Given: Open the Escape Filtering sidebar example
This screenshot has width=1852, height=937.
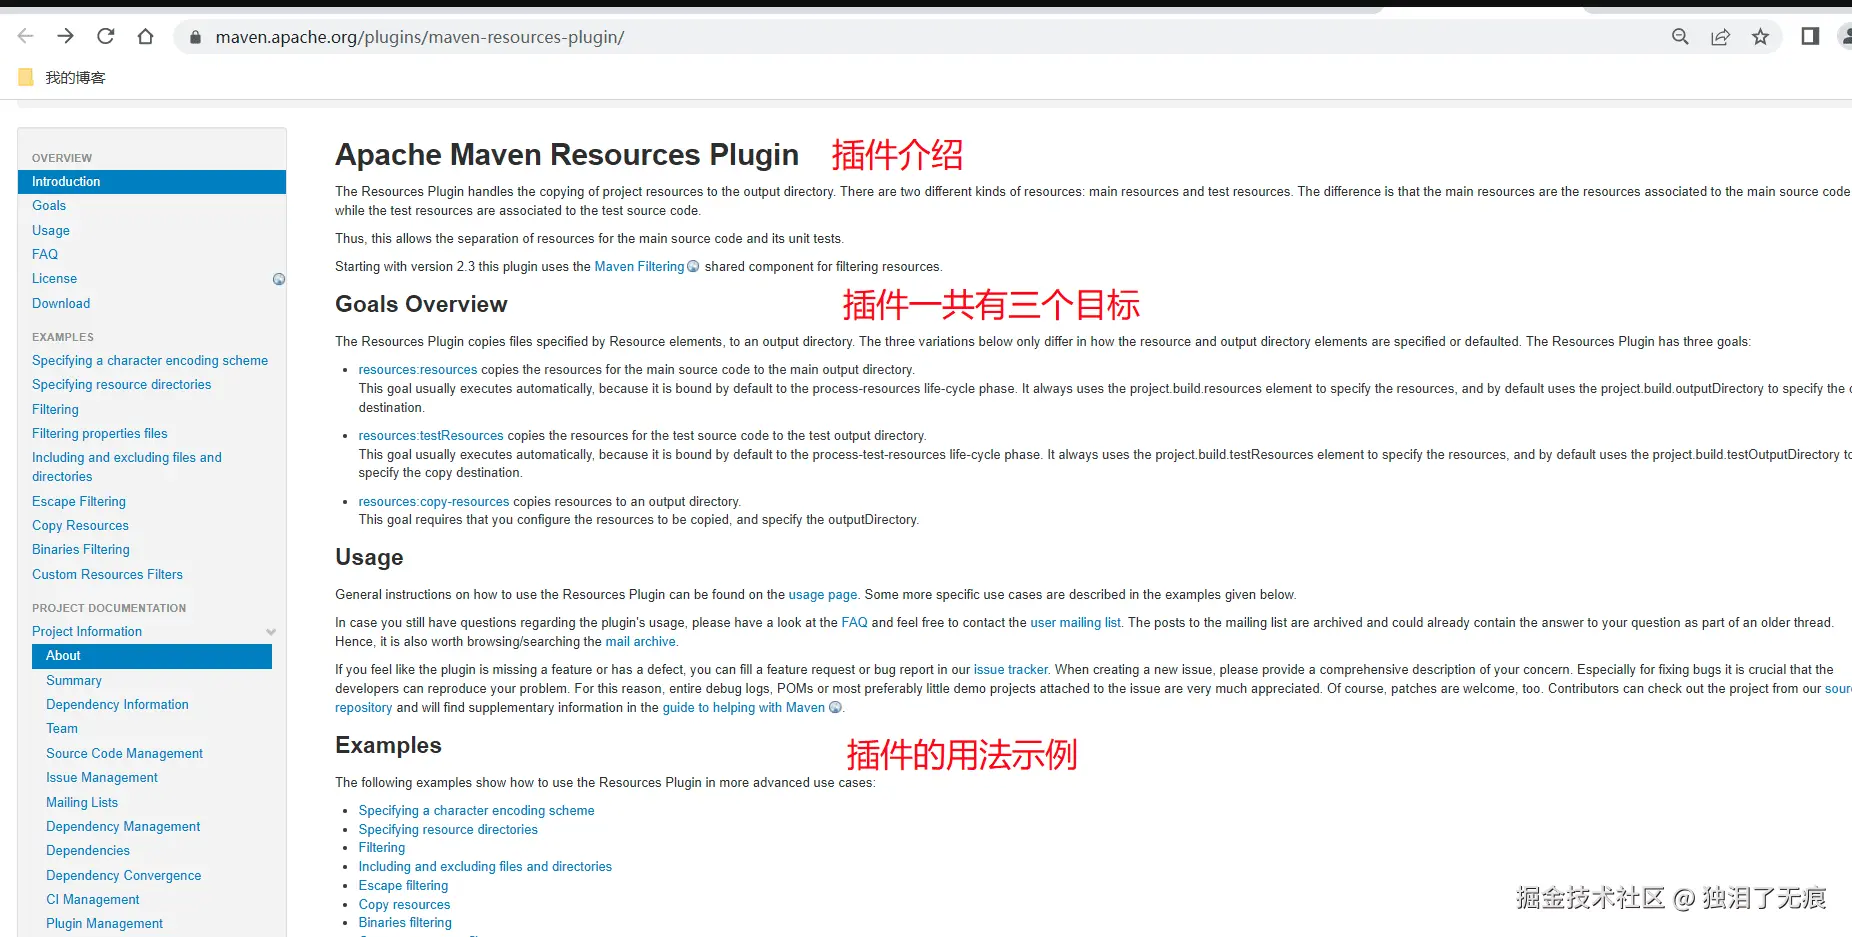Looking at the screenshot, I should click(79, 502).
